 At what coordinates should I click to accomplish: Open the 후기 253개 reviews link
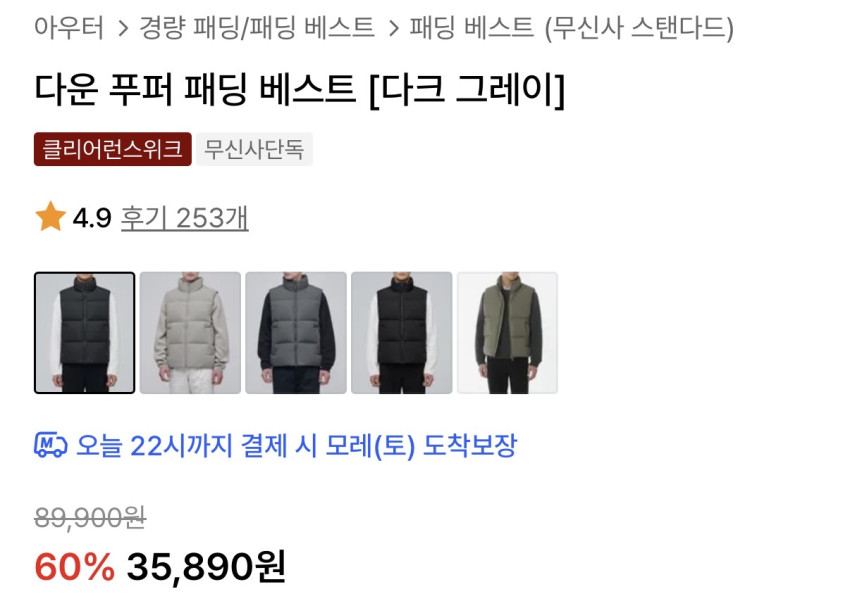coord(184,218)
